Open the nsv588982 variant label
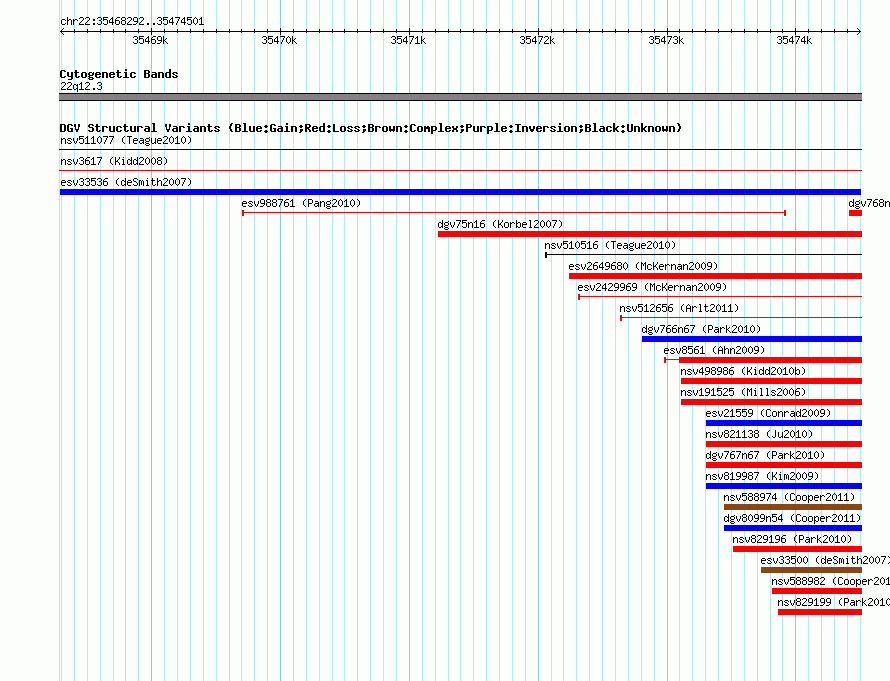Image resolution: width=890 pixels, height=681 pixels. (830, 581)
